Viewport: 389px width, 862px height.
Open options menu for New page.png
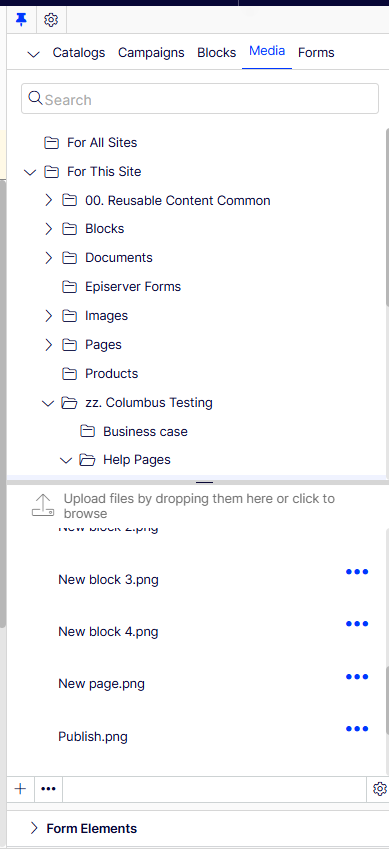pos(357,677)
